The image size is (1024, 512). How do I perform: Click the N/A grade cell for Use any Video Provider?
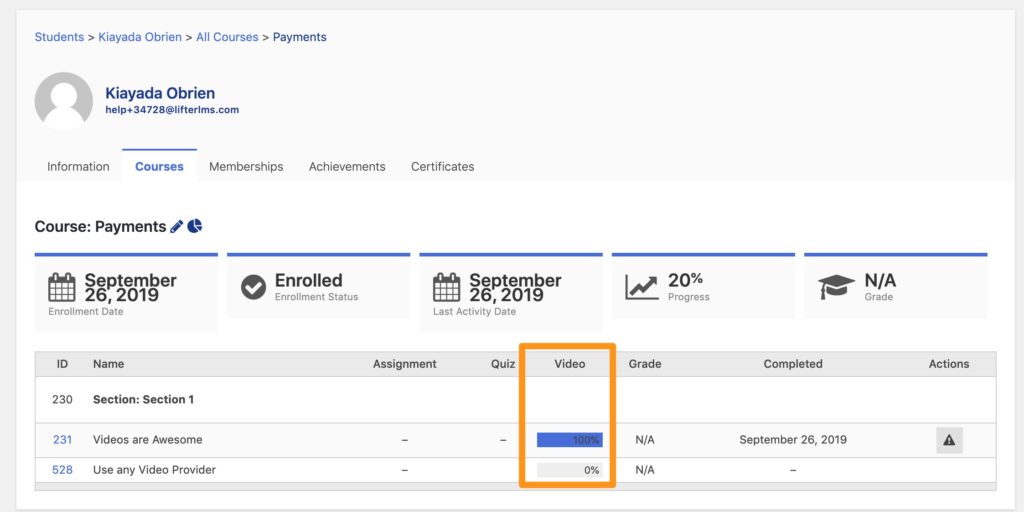coord(645,470)
